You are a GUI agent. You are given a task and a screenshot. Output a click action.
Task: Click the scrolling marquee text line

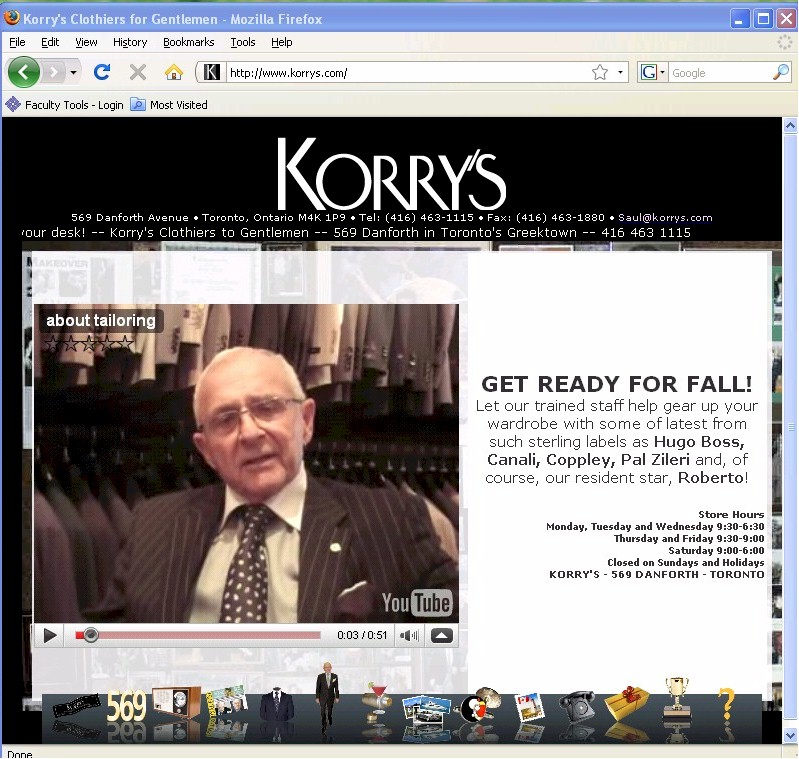pos(357,233)
